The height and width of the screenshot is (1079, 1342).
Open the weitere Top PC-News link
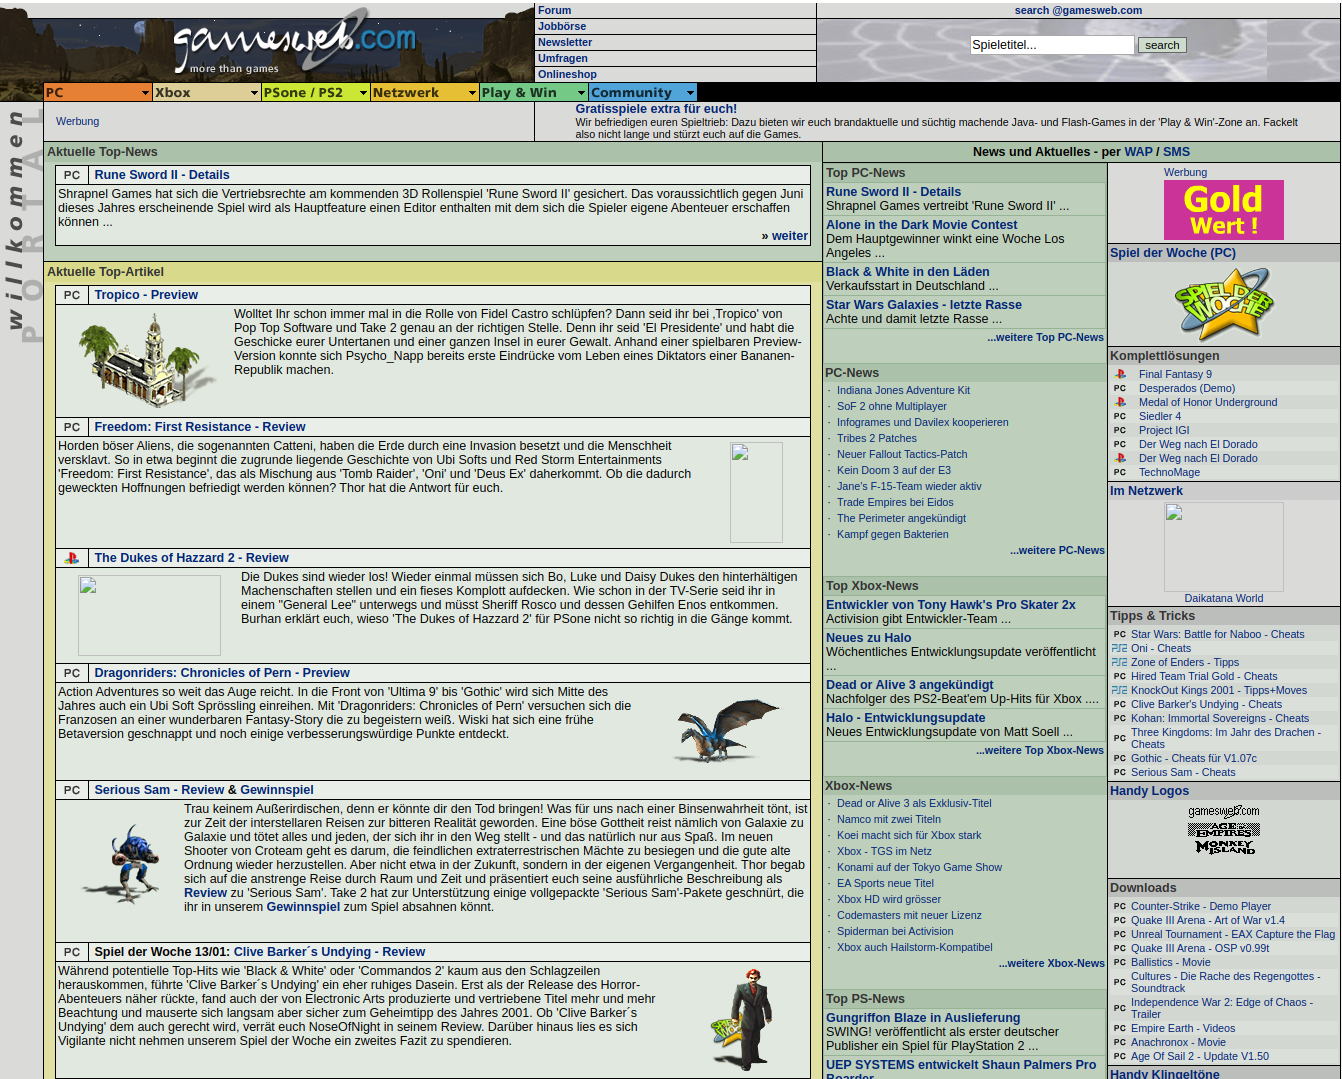[x=1045, y=337]
